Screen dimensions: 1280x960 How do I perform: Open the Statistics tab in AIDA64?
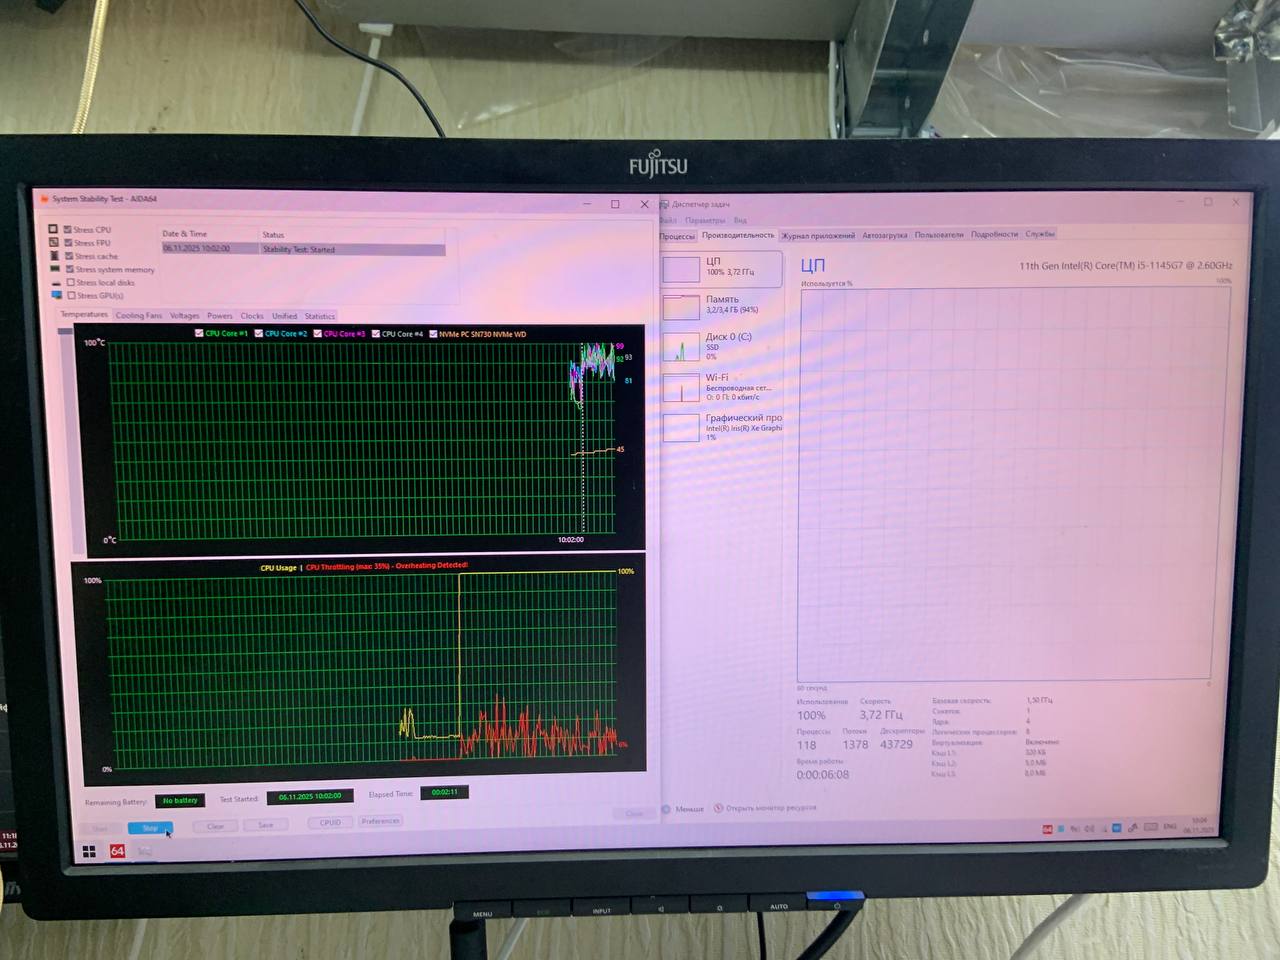(320, 316)
